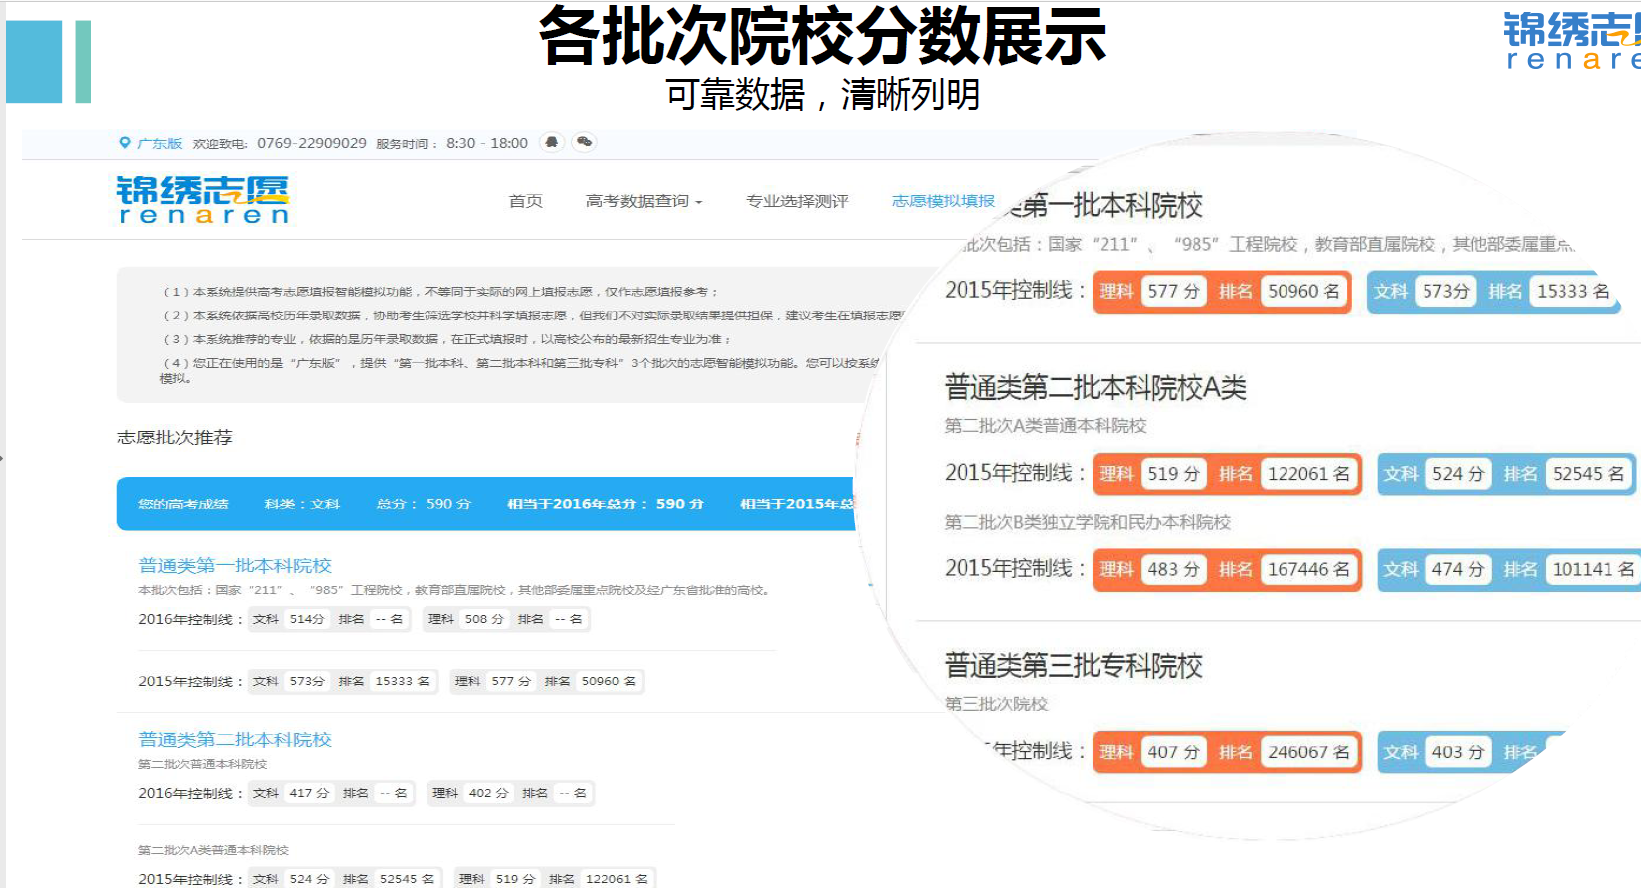Click the WeChat contact icon
The height and width of the screenshot is (888, 1641).
pos(584,142)
